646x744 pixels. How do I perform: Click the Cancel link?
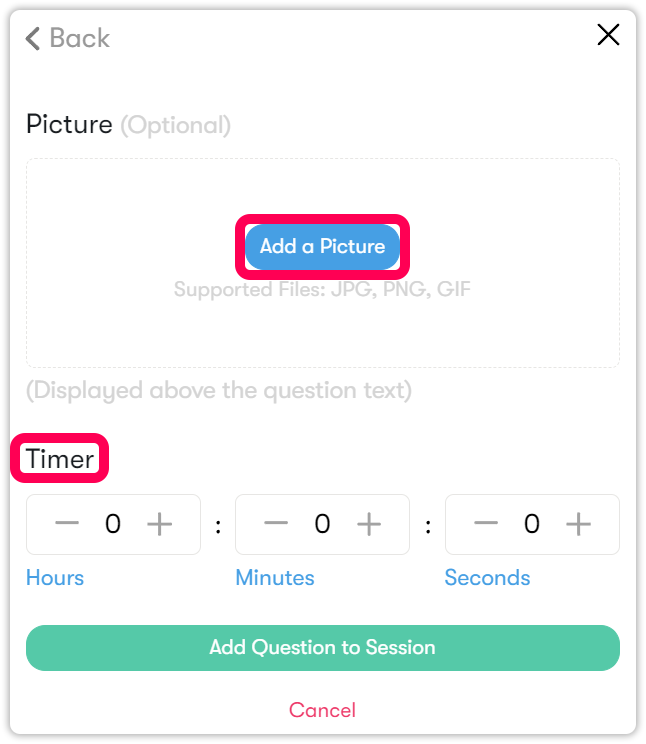[x=322, y=710]
